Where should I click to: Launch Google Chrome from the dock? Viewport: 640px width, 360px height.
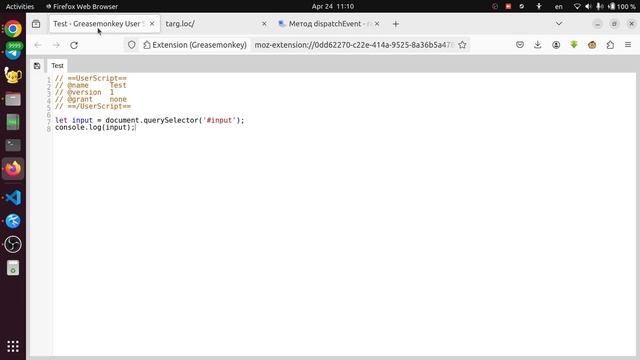(13, 29)
